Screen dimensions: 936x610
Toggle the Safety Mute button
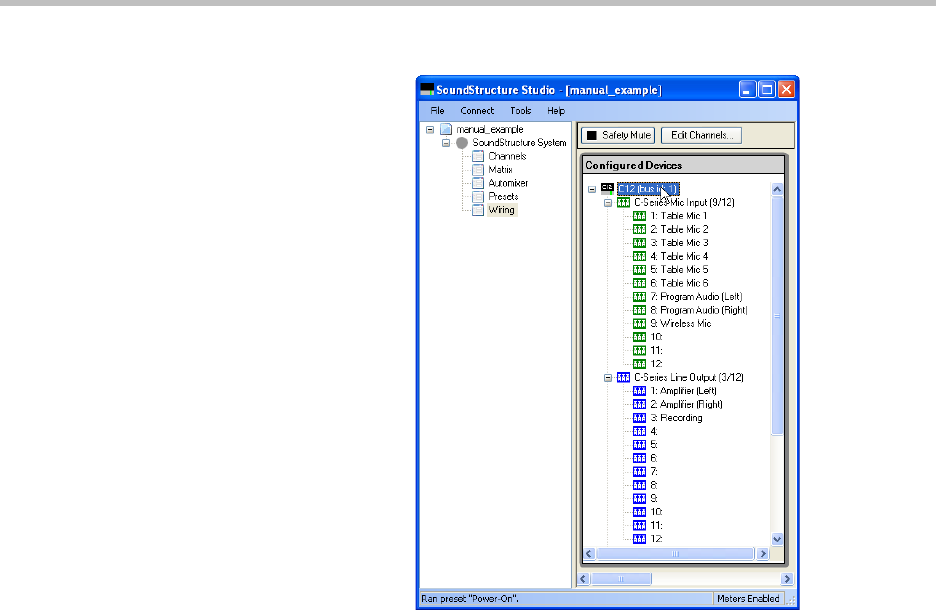(618, 135)
